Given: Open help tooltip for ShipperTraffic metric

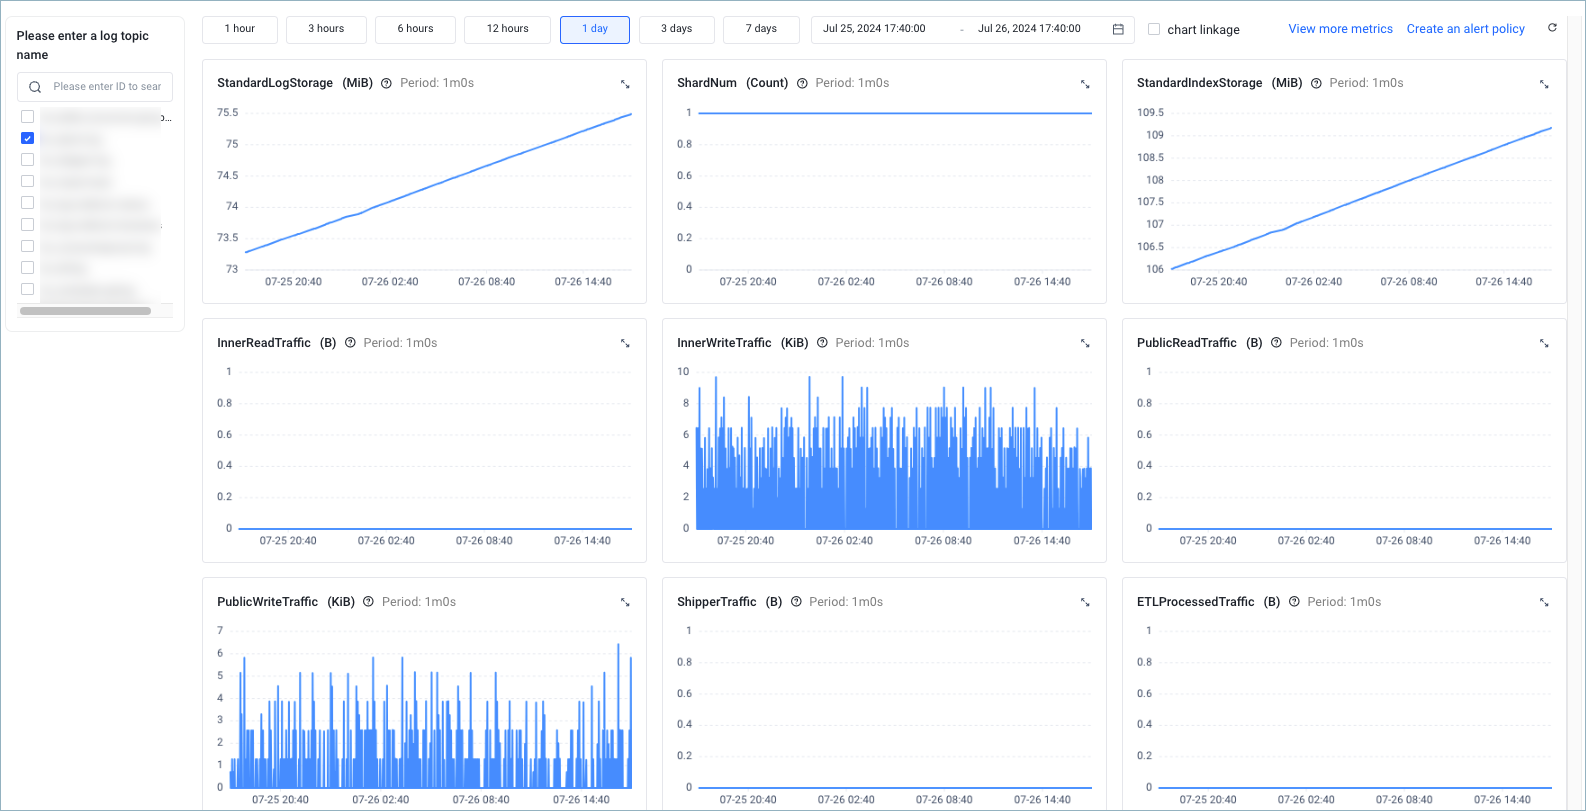Looking at the screenshot, I should tap(796, 601).
